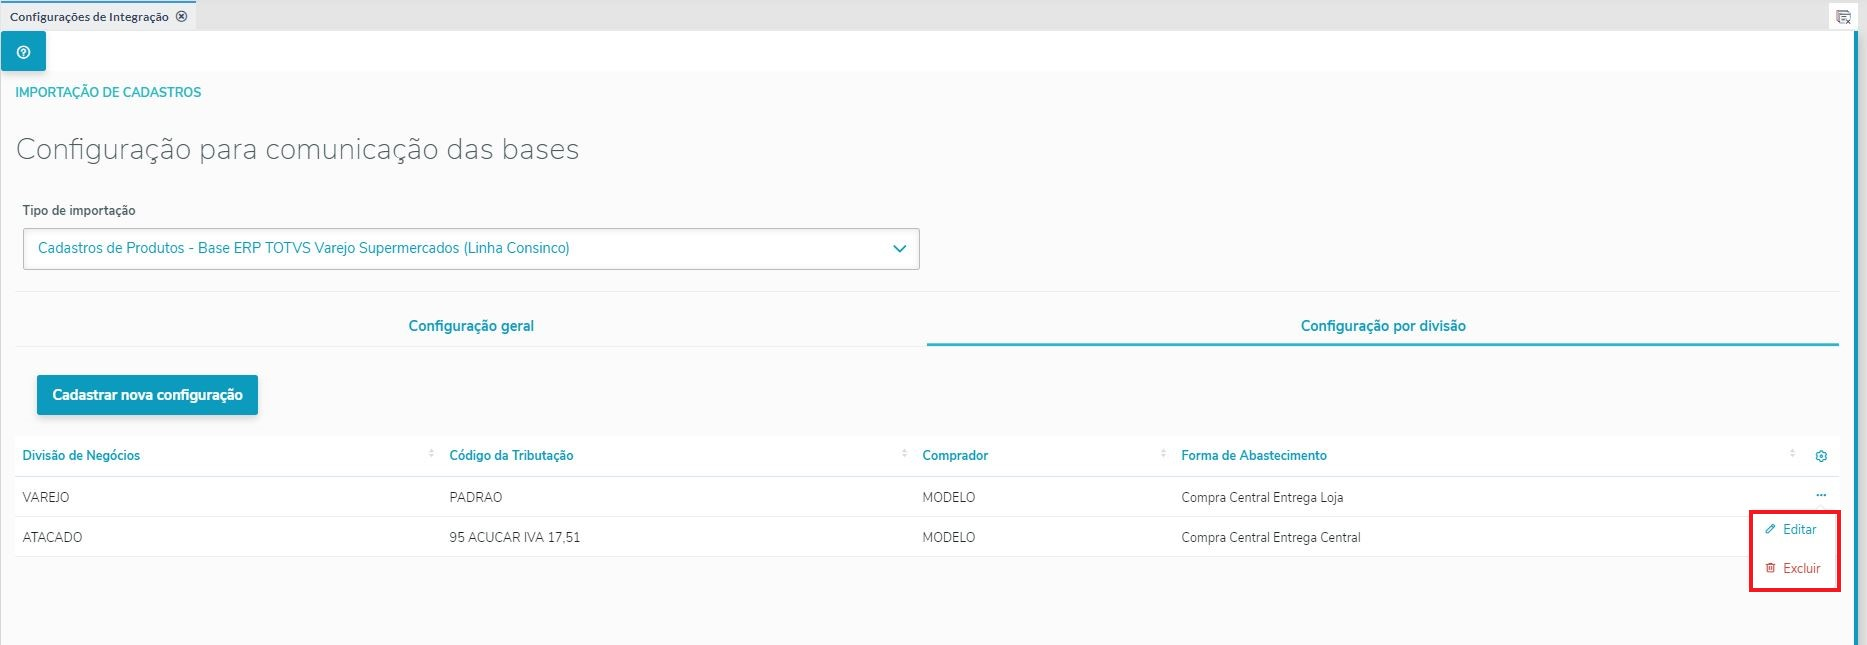Click the three-dots actions icon for VAREJO row
The width and height of the screenshot is (1867, 645).
pyautogui.click(x=1821, y=496)
